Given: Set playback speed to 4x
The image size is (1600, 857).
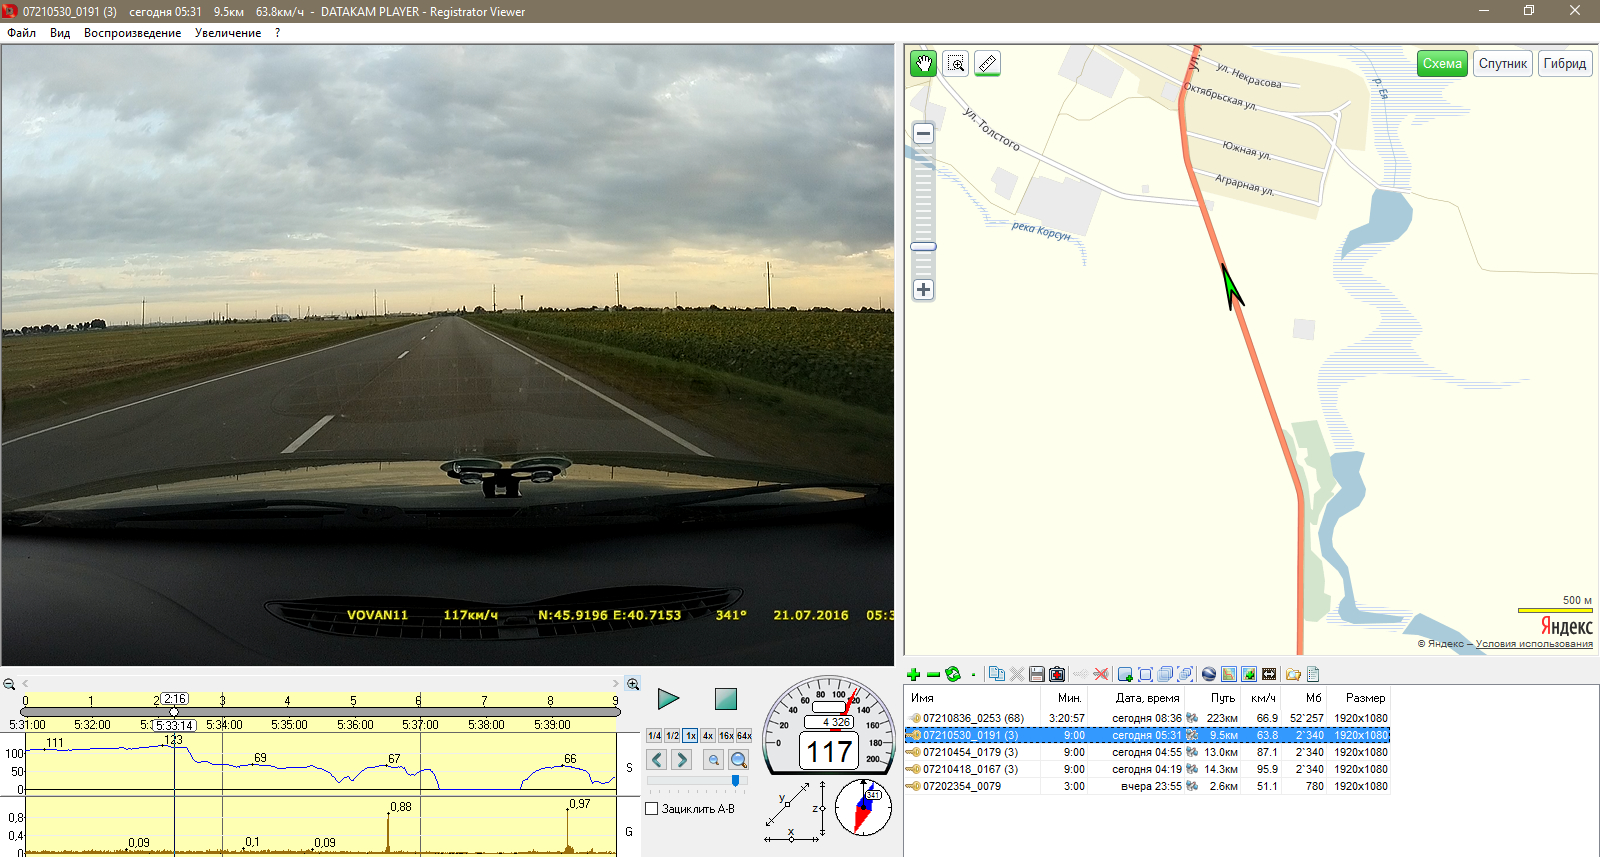Looking at the screenshot, I should tap(708, 736).
